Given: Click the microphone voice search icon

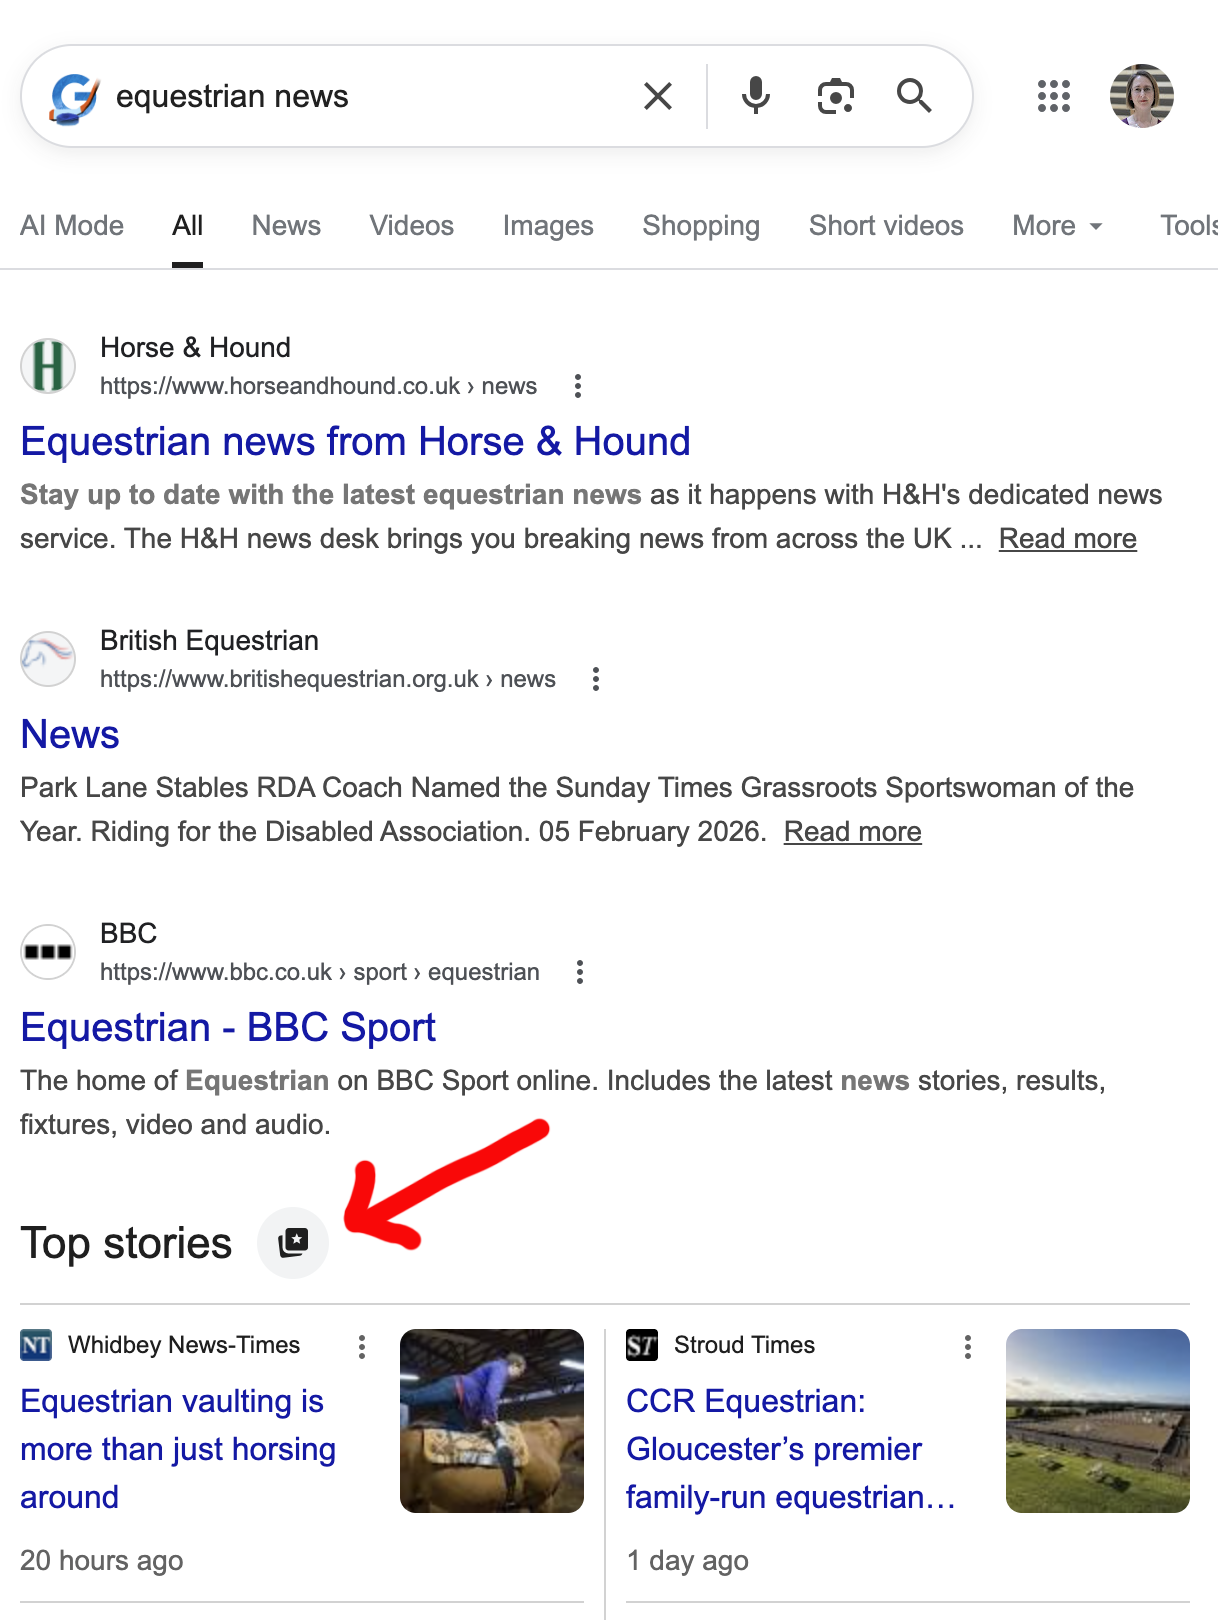Looking at the screenshot, I should coord(755,95).
